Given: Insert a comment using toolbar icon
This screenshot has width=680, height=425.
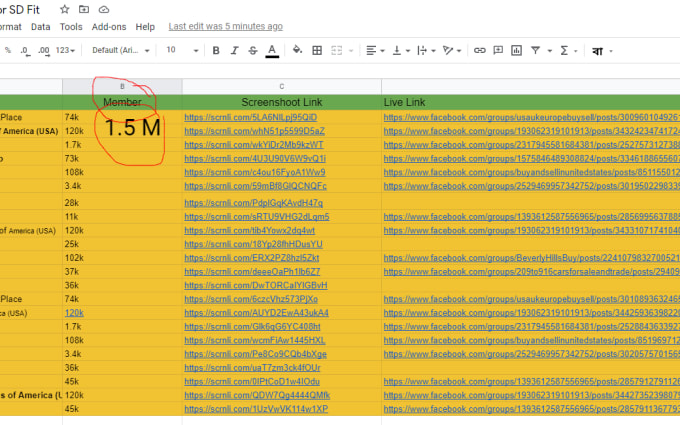Looking at the screenshot, I should tap(498, 50).
